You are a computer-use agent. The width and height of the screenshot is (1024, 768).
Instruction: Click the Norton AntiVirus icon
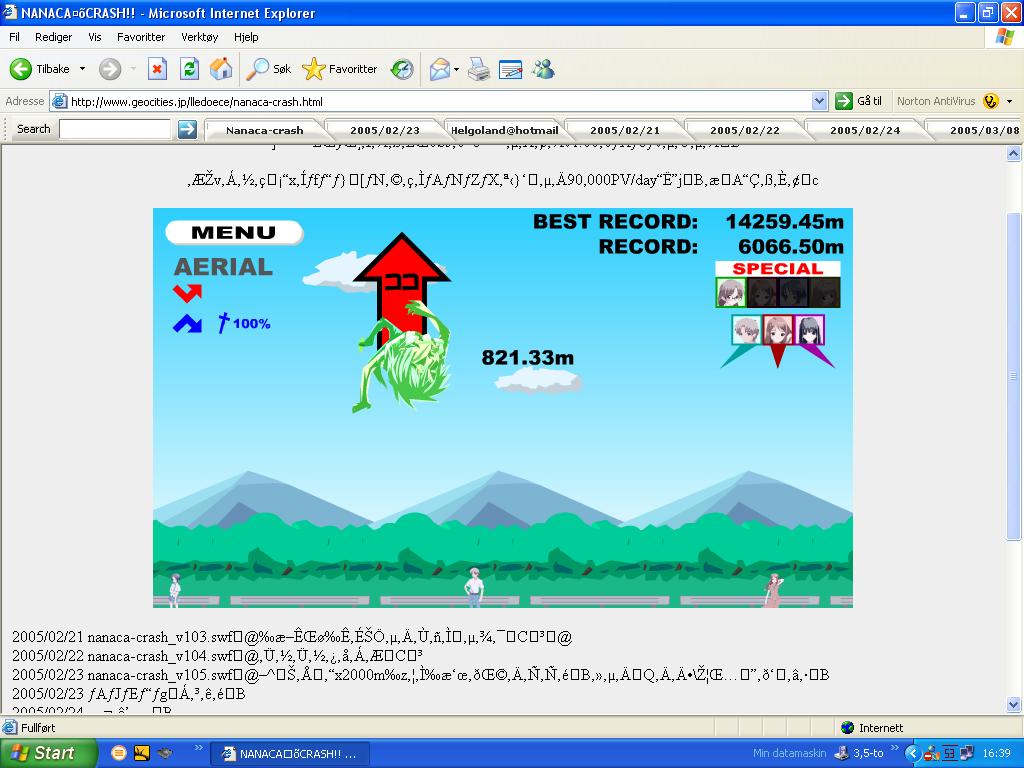[991, 101]
